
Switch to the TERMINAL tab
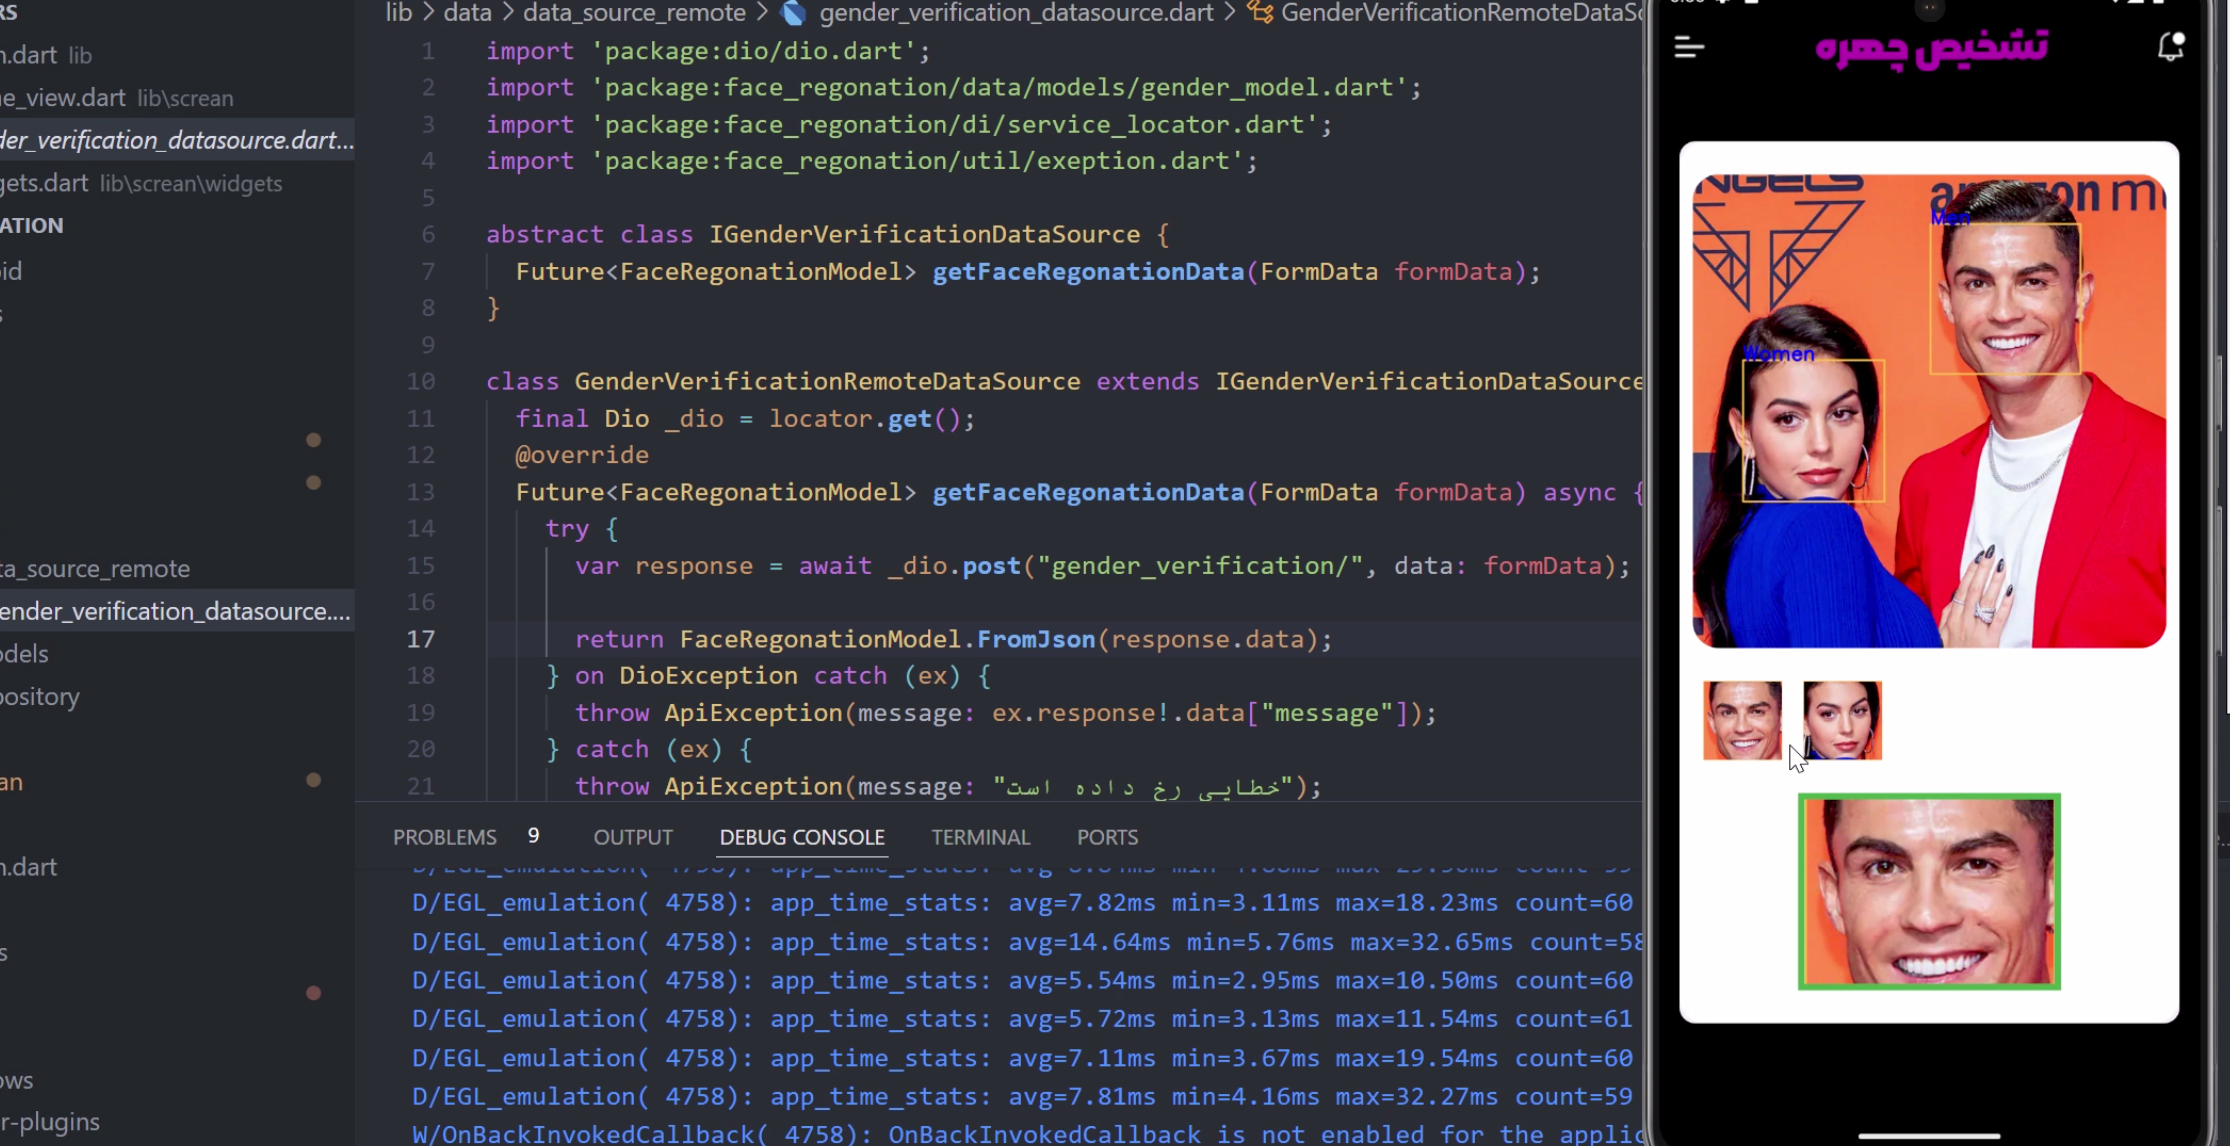pyautogui.click(x=980, y=837)
